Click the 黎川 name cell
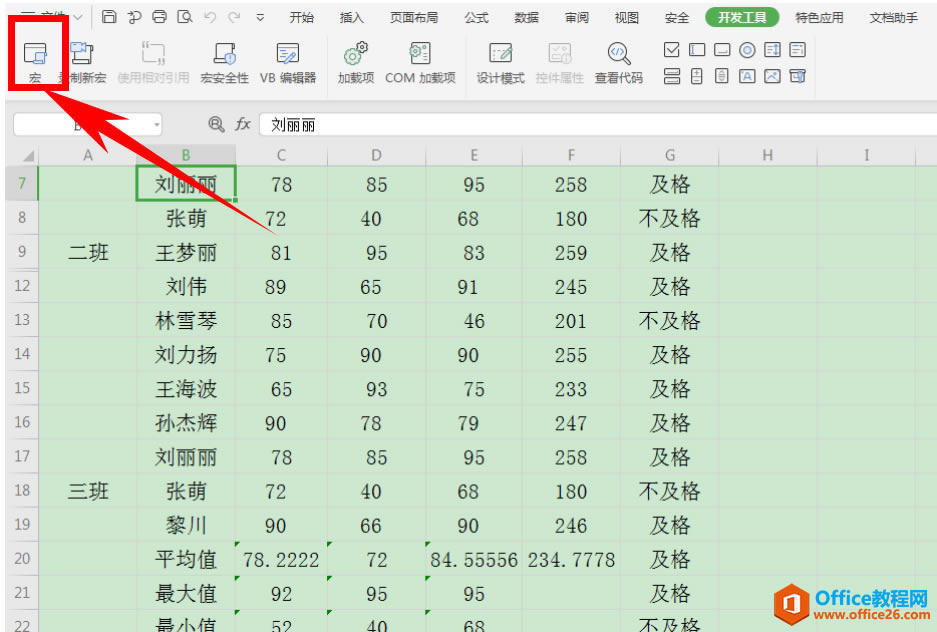937x632 pixels. coord(186,525)
